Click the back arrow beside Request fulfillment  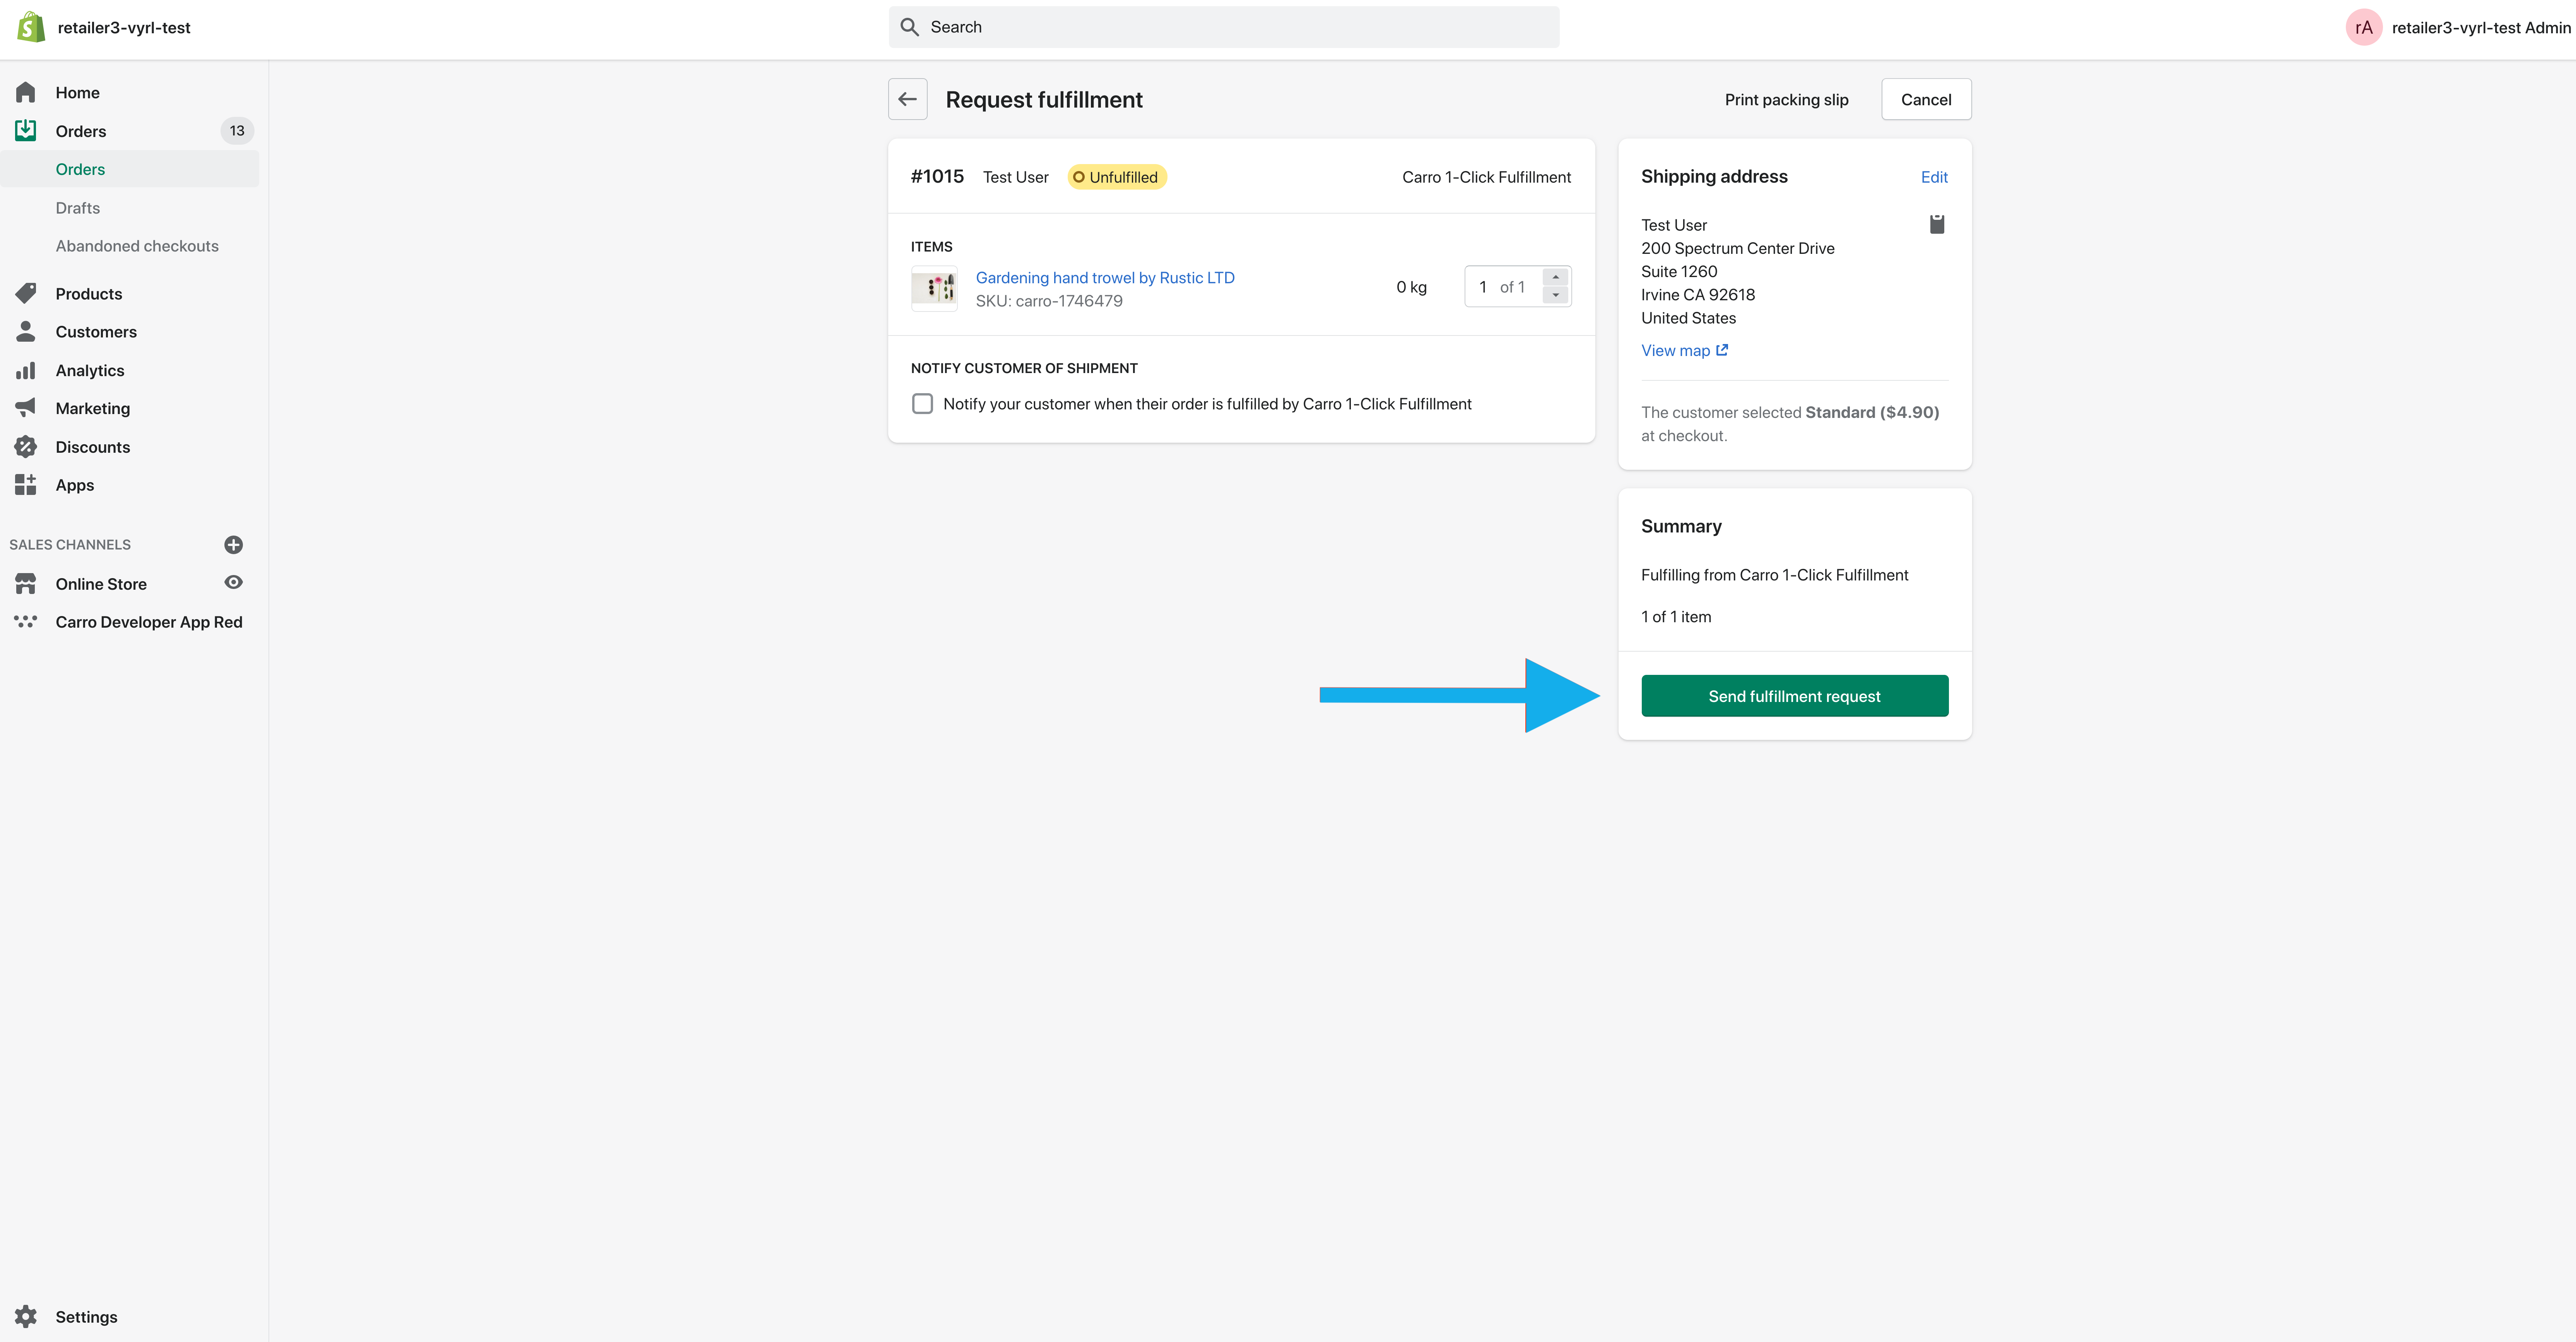coord(907,99)
